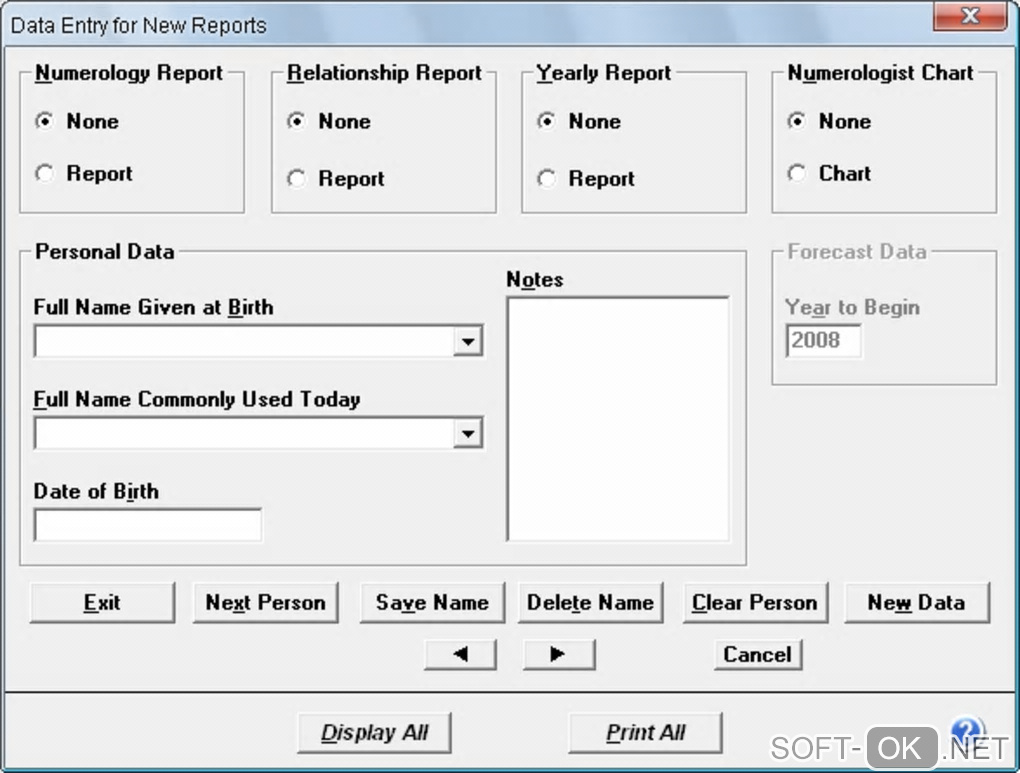Screen dimensions: 1020x773
Task: Open the blue help question mark icon
Action: [x=966, y=731]
